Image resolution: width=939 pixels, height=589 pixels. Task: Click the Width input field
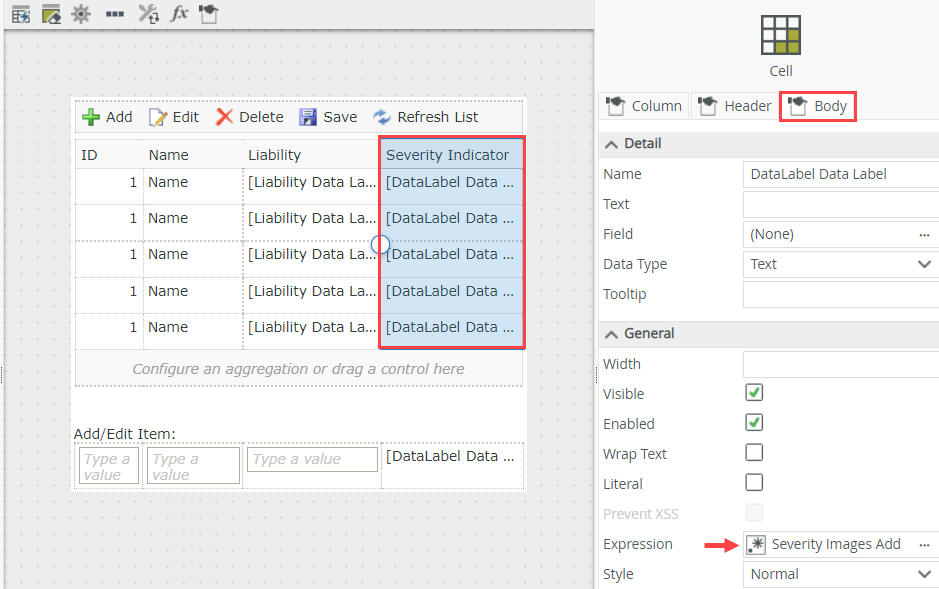tap(840, 364)
